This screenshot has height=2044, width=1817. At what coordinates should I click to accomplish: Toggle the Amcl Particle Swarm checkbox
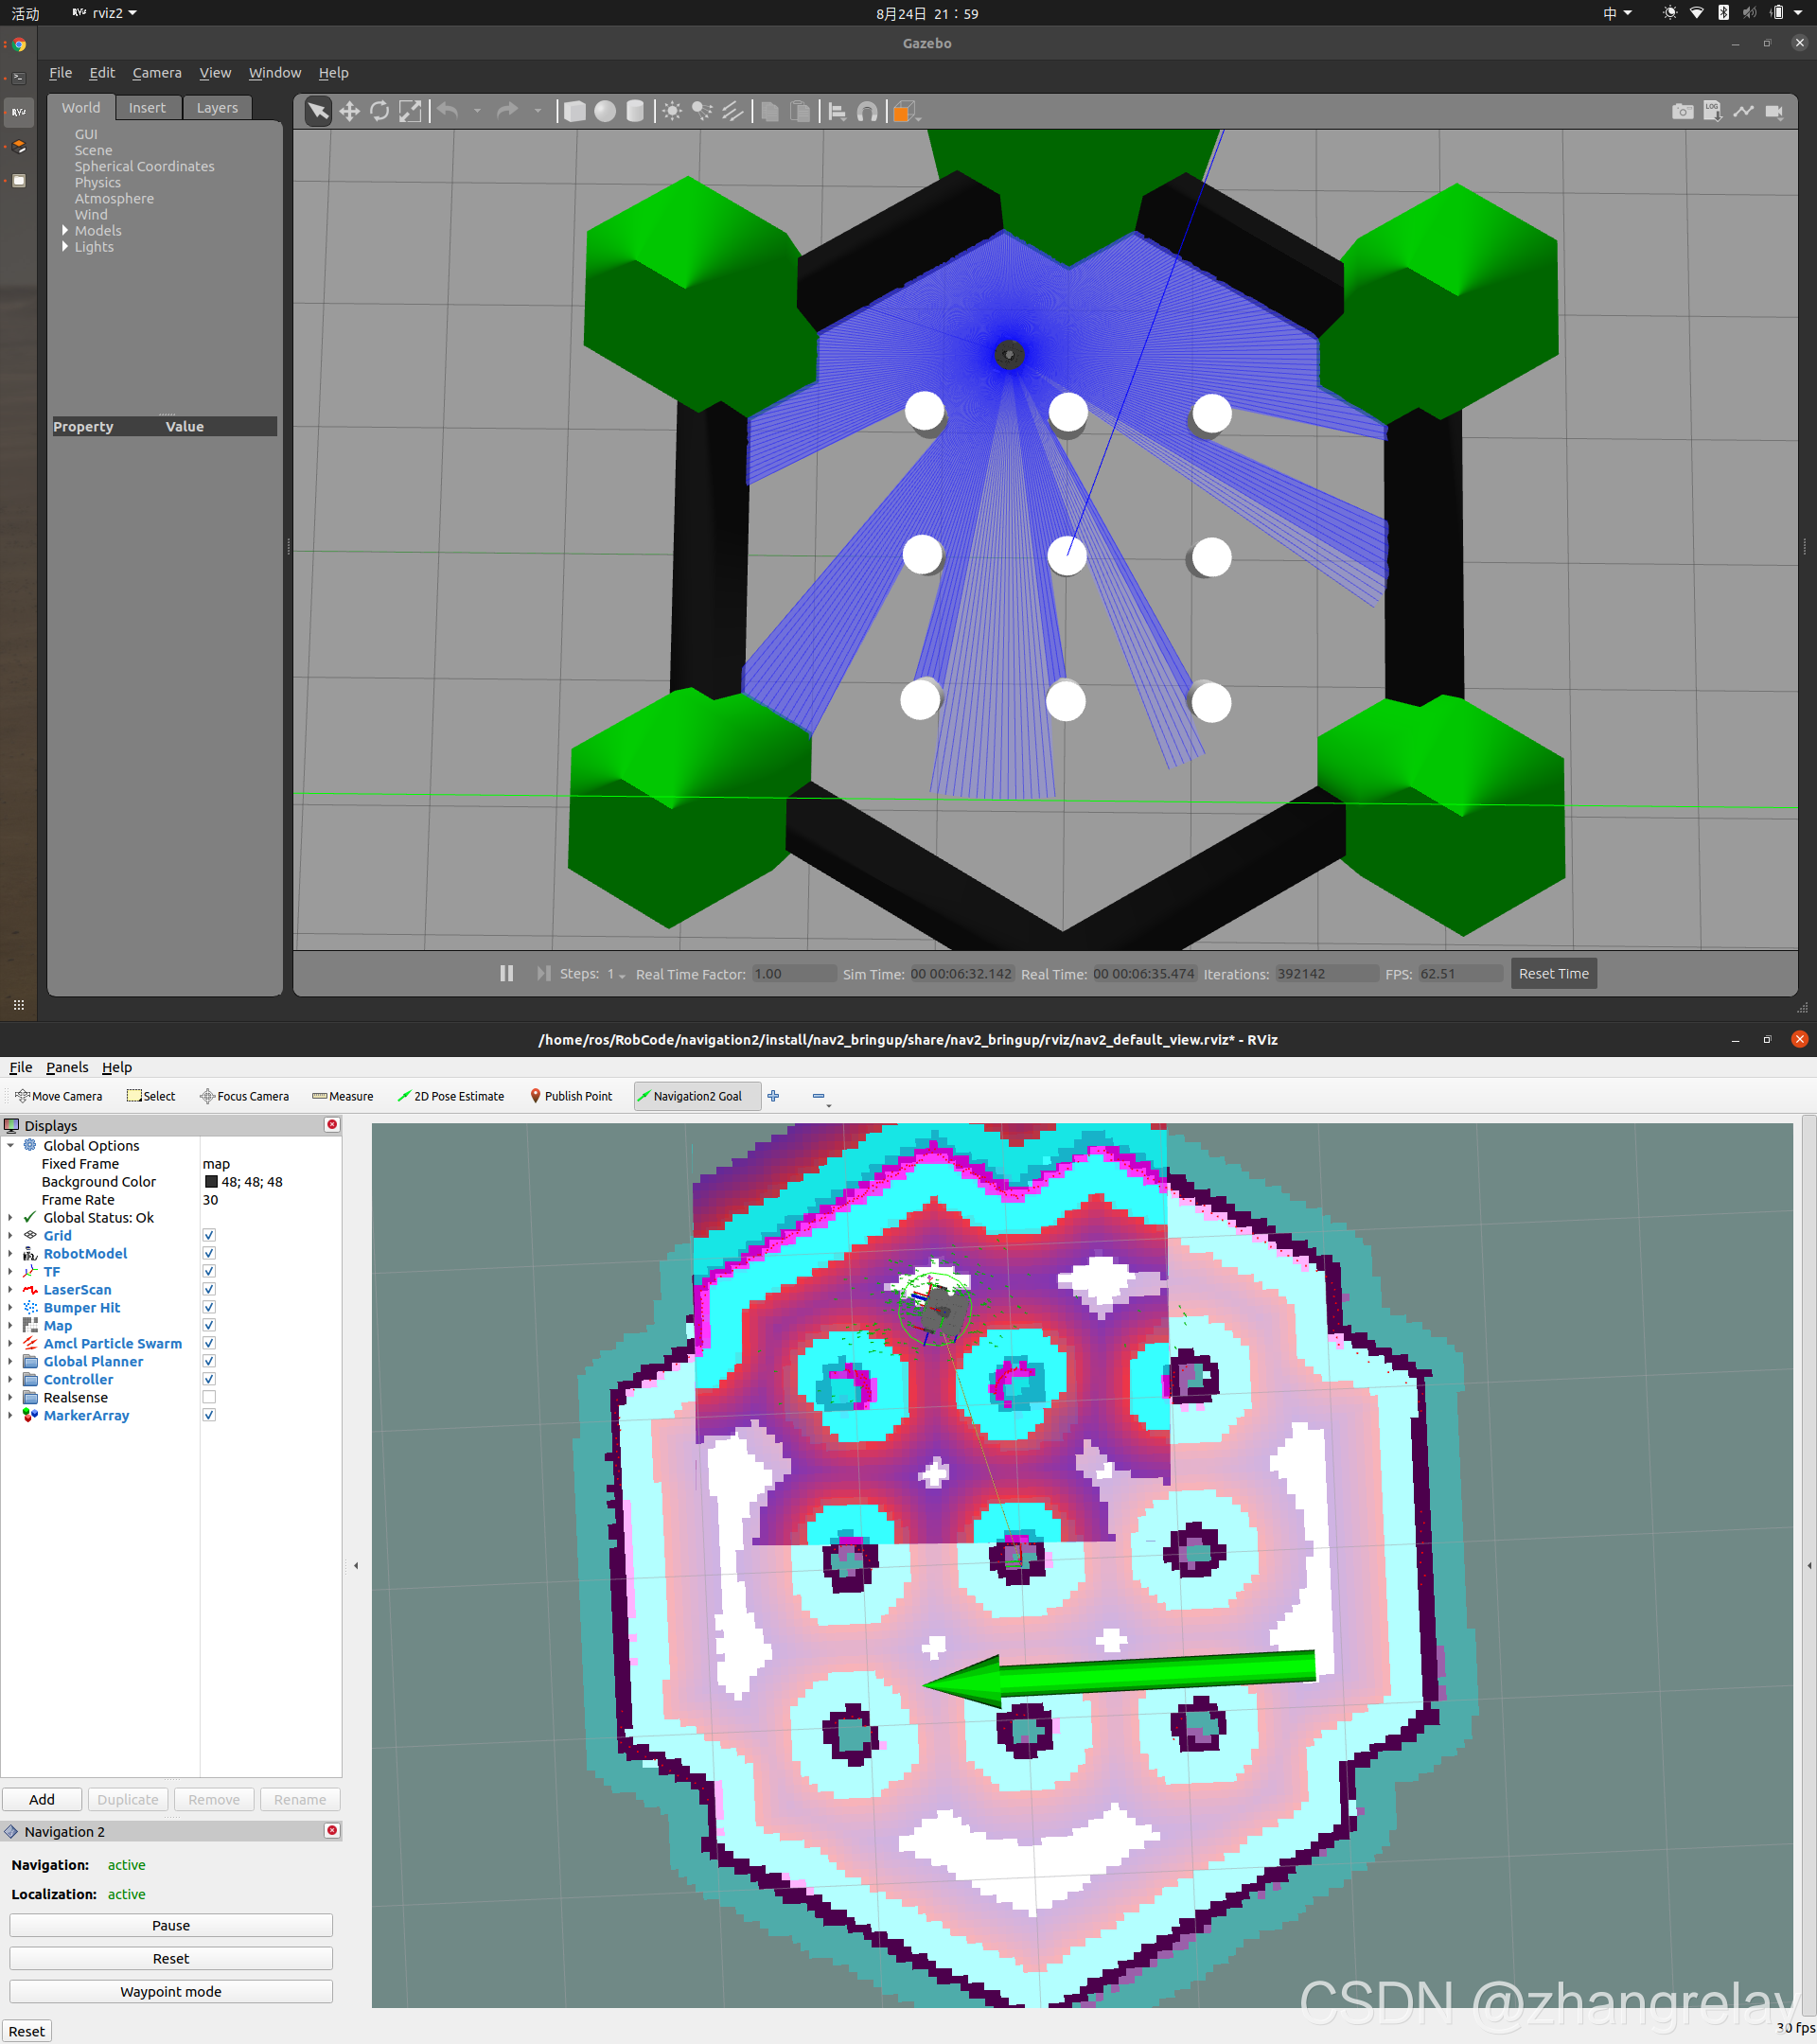pyautogui.click(x=209, y=1343)
